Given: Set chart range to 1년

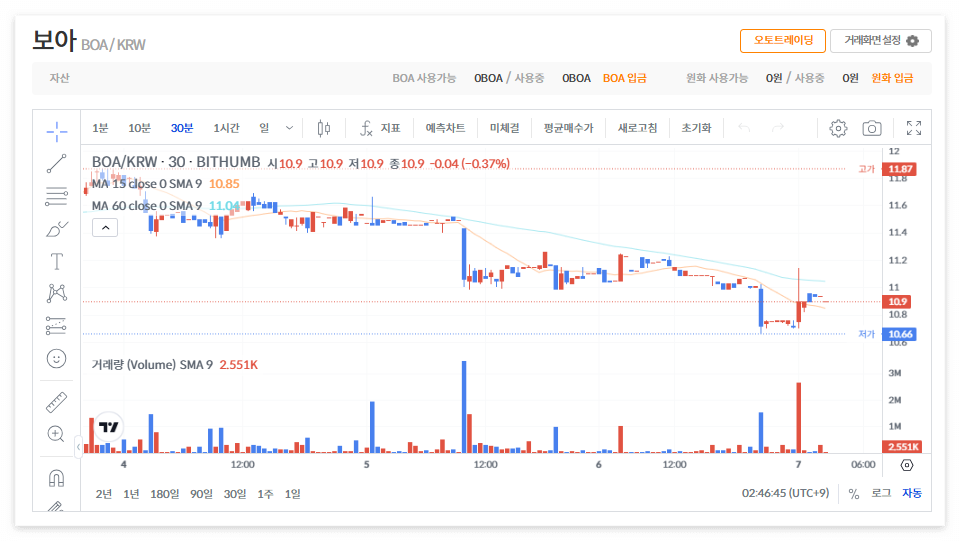Looking at the screenshot, I should pyautogui.click(x=131, y=494).
